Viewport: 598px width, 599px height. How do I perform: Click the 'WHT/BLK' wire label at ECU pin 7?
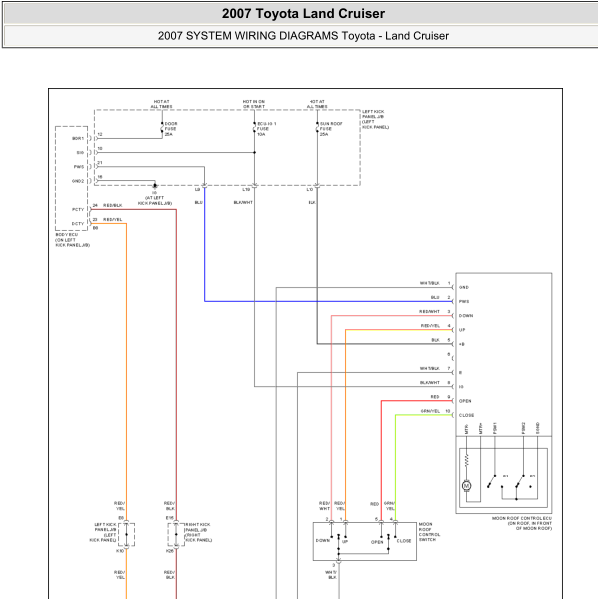[429, 369]
